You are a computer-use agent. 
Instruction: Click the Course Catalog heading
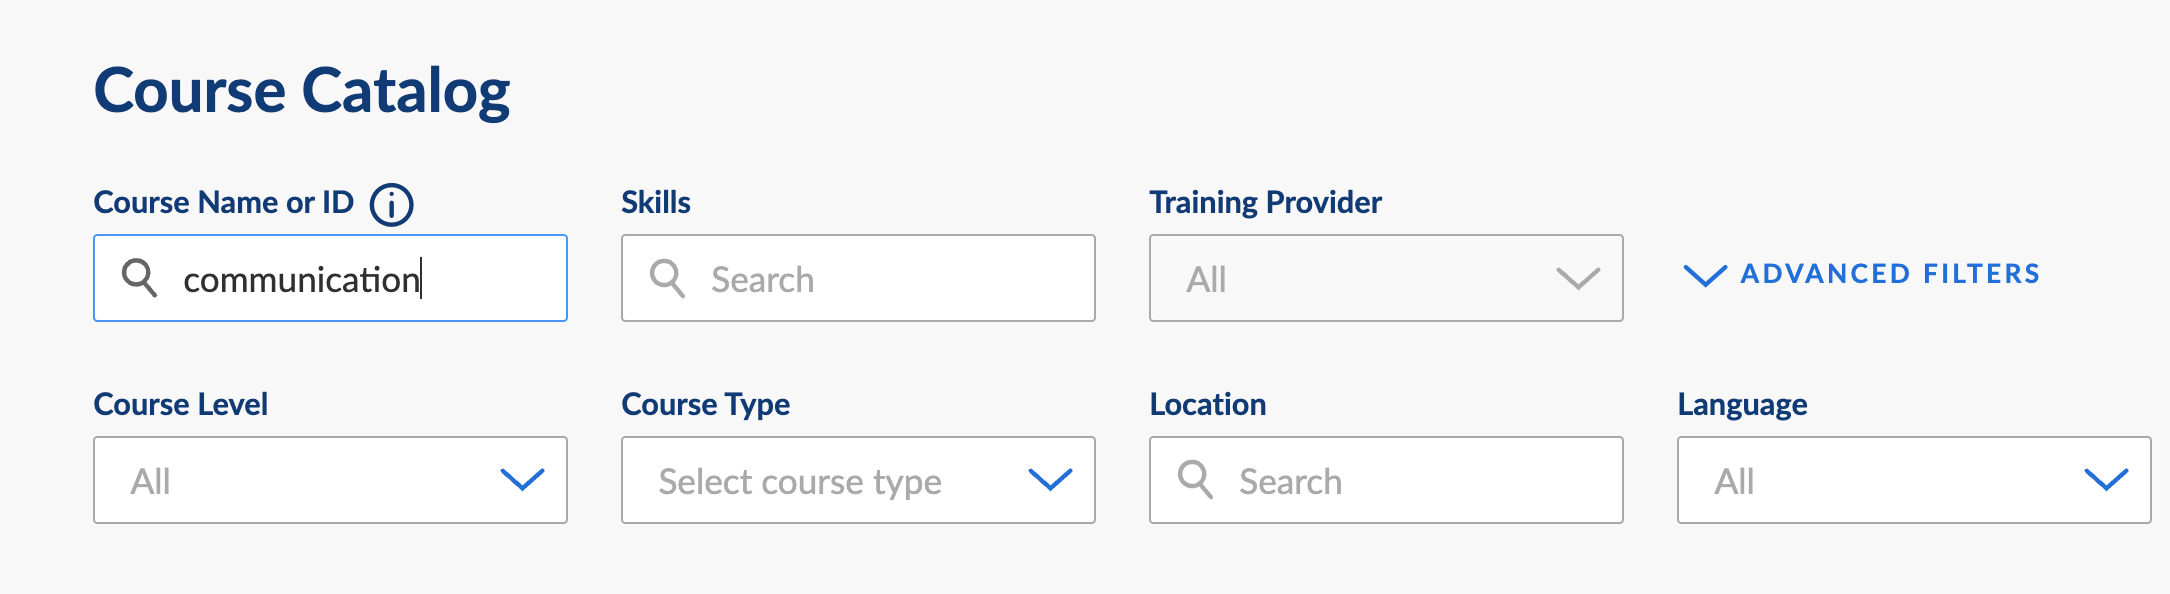302,91
